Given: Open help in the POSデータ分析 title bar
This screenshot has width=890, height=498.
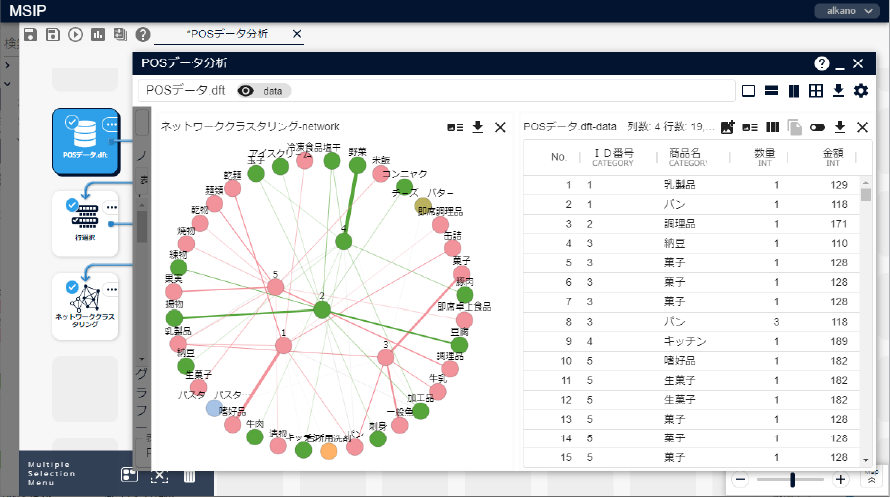Looking at the screenshot, I should 822,63.
